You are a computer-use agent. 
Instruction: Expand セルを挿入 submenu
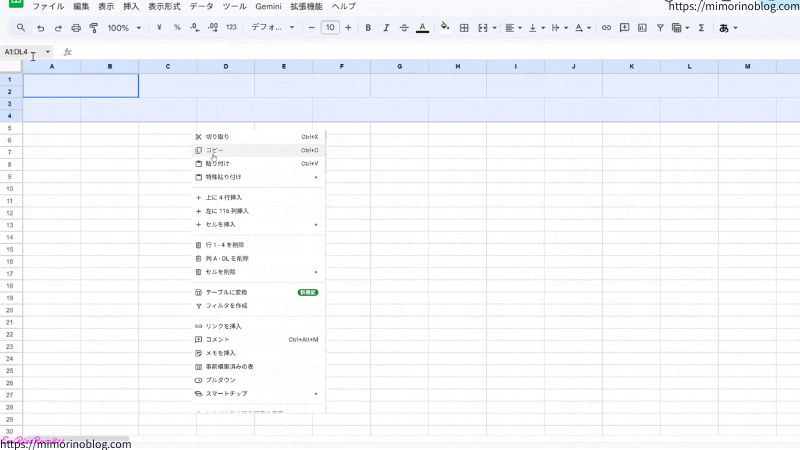pyautogui.click(x=258, y=224)
